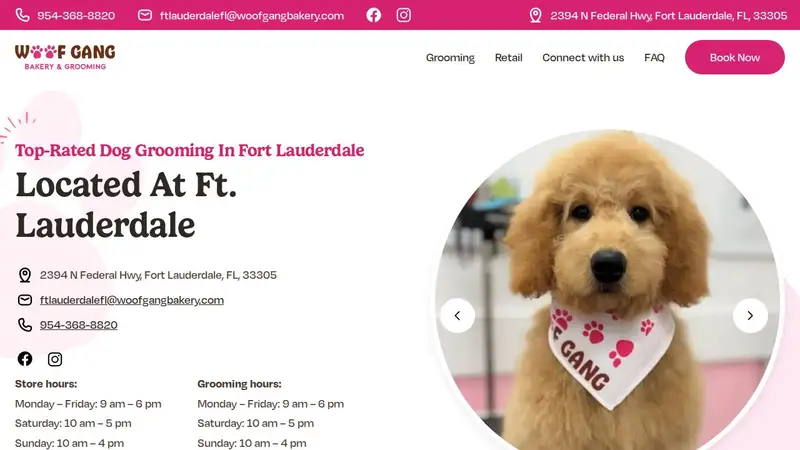Screen dimensions: 800x450
Task: Click envelope icon beside hero email link
Action: 24,300
